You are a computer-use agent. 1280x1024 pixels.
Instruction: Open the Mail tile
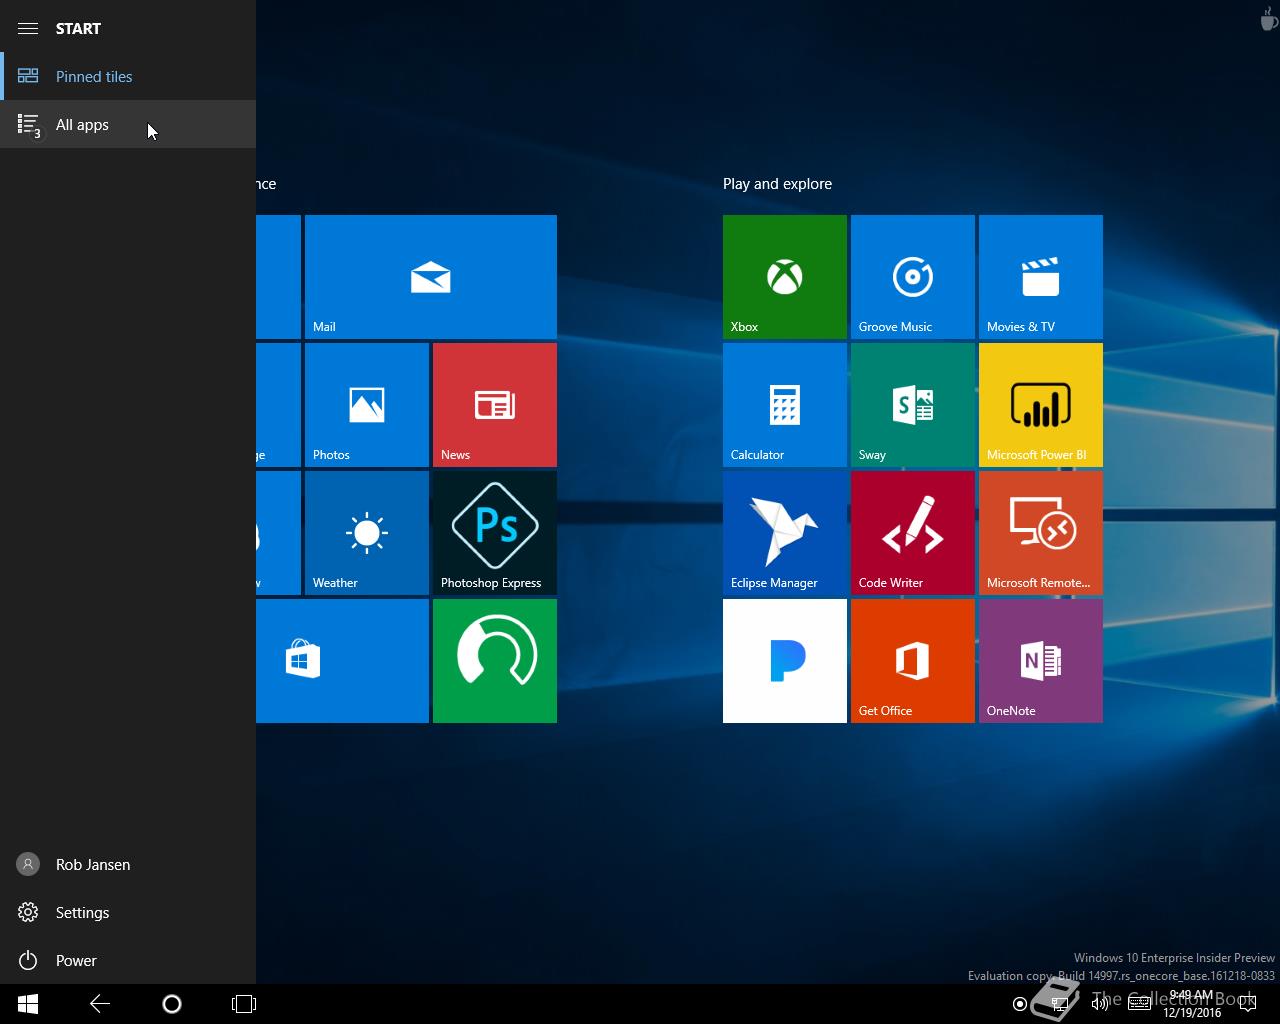point(431,277)
